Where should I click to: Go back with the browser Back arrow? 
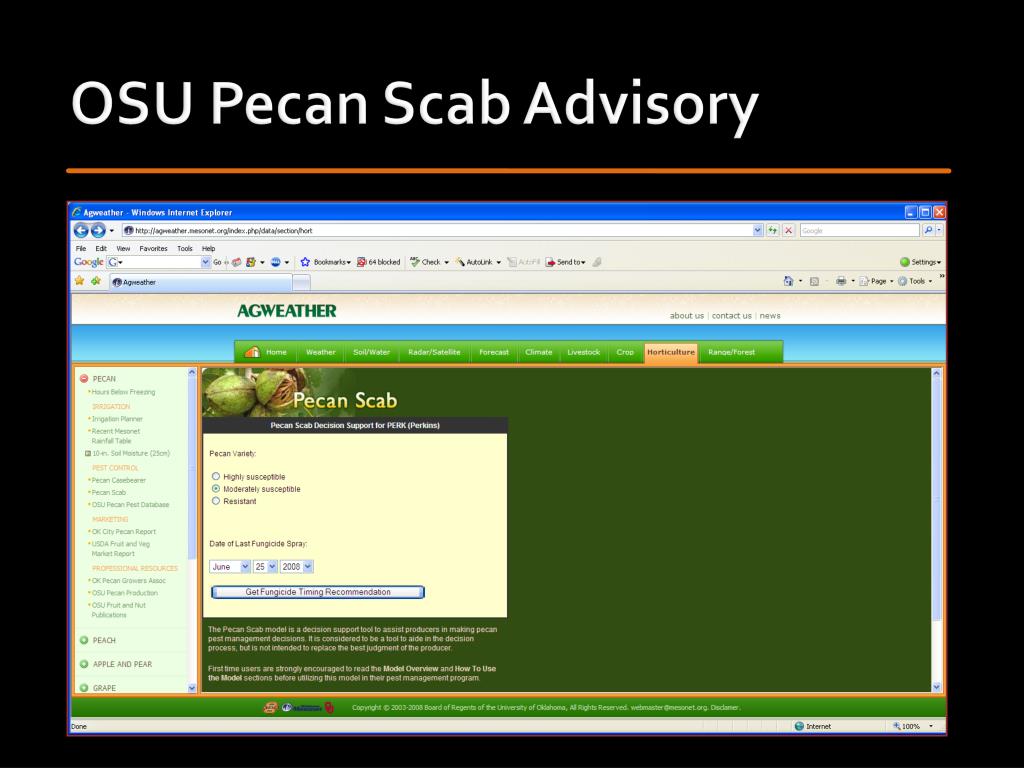(x=81, y=230)
